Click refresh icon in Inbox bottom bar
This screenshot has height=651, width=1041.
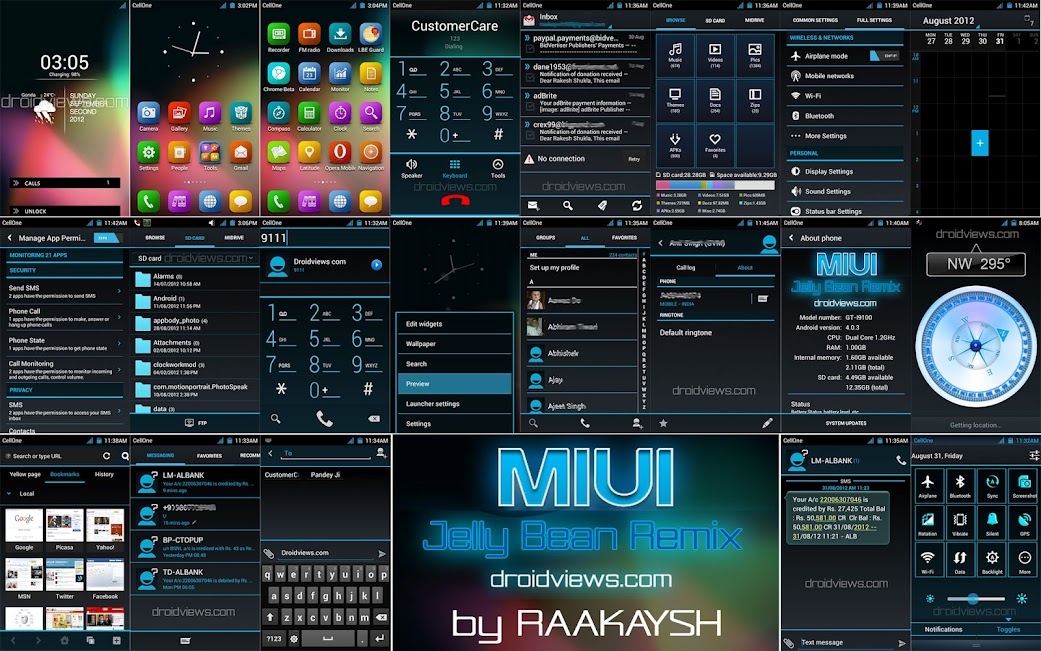pos(637,206)
